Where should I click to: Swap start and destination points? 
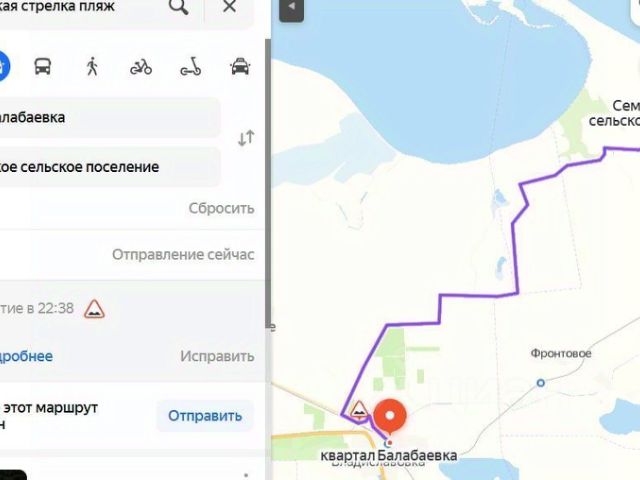pyautogui.click(x=246, y=138)
